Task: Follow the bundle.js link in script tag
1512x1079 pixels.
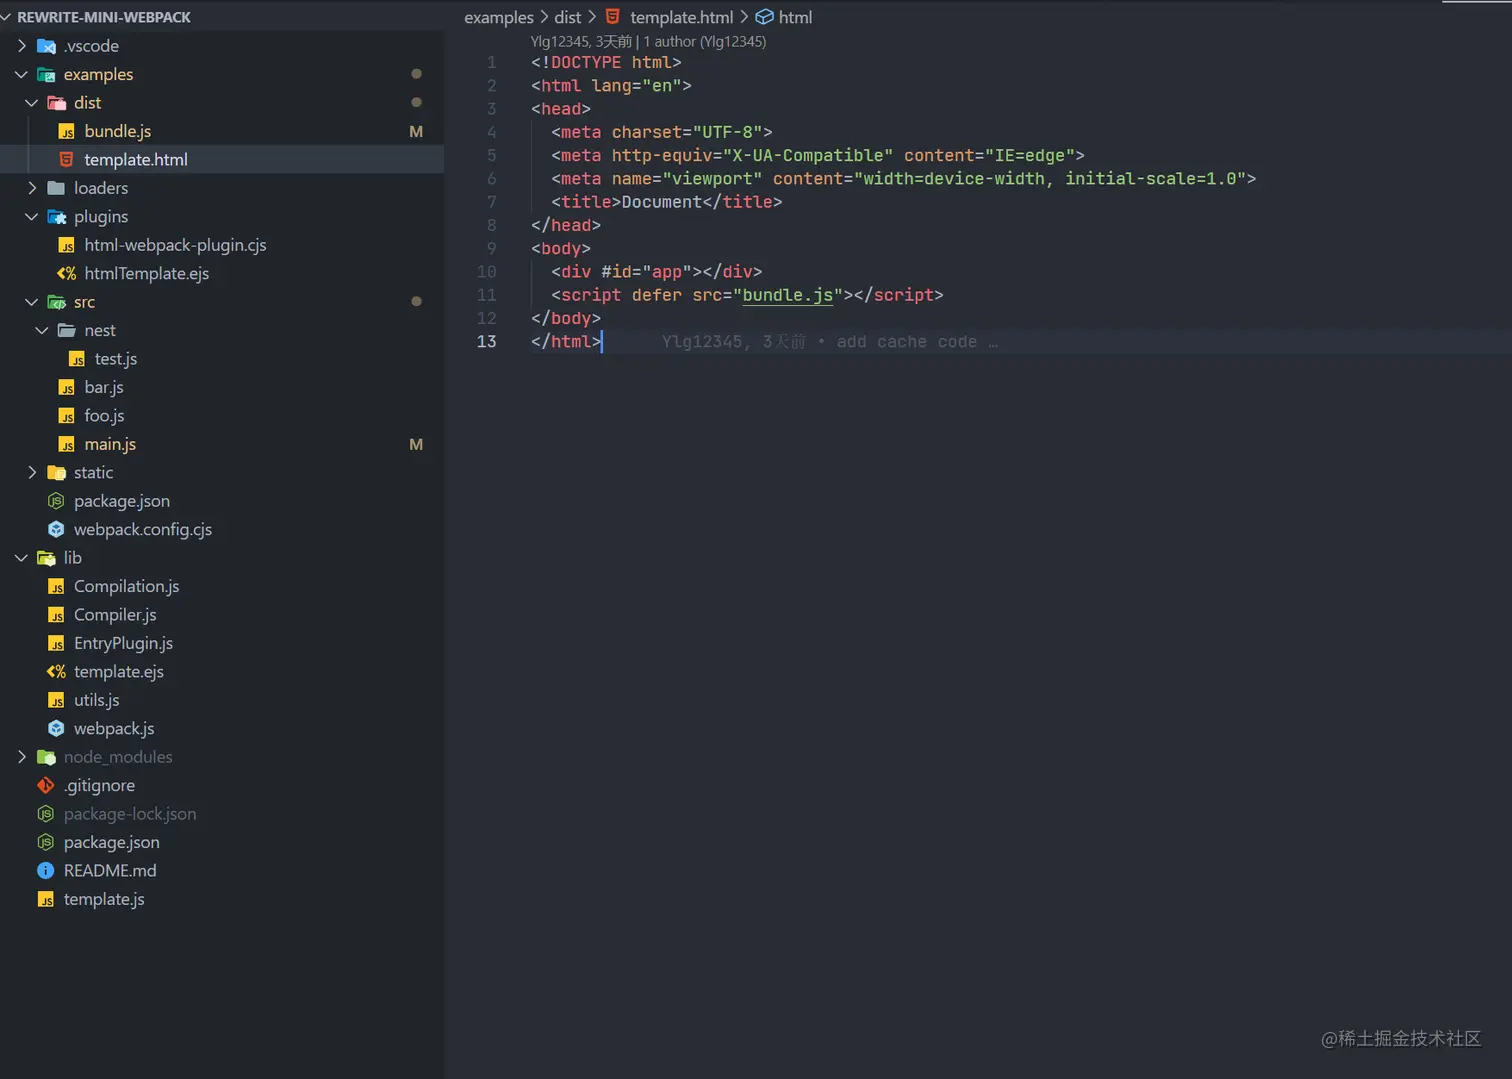Action: 787,295
